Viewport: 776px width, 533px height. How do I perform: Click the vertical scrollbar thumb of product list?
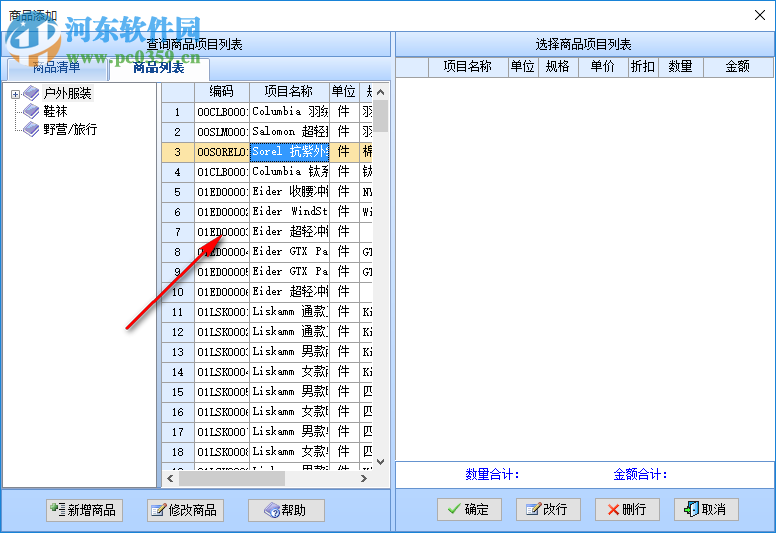[381, 116]
